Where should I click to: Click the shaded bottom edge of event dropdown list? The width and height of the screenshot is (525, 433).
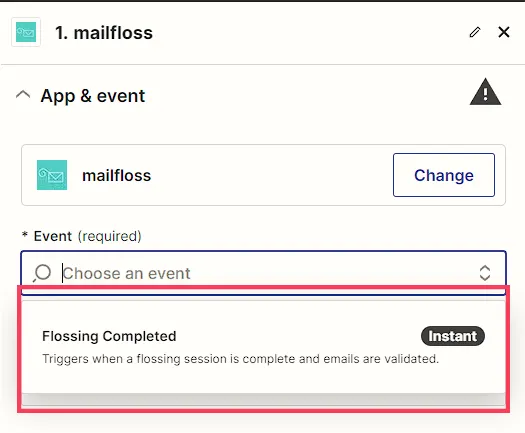click(263, 399)
